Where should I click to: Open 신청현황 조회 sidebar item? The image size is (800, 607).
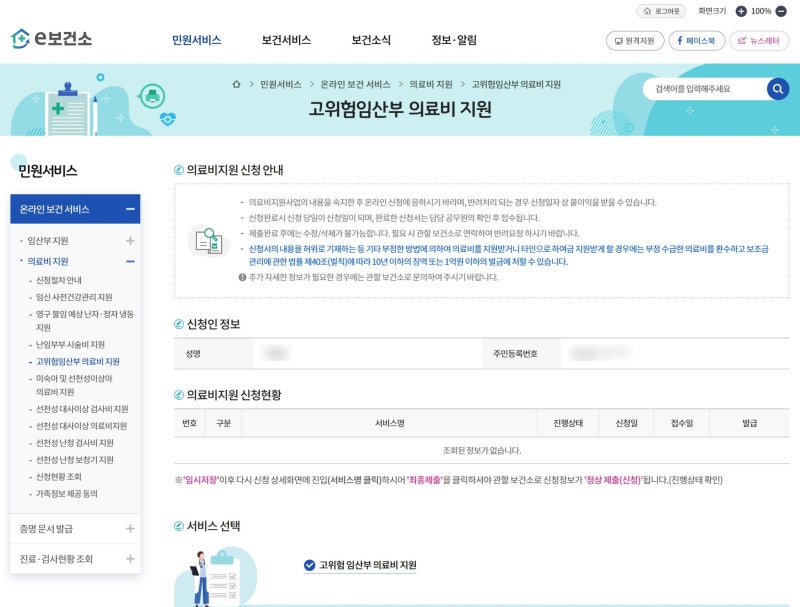point(59,476)
